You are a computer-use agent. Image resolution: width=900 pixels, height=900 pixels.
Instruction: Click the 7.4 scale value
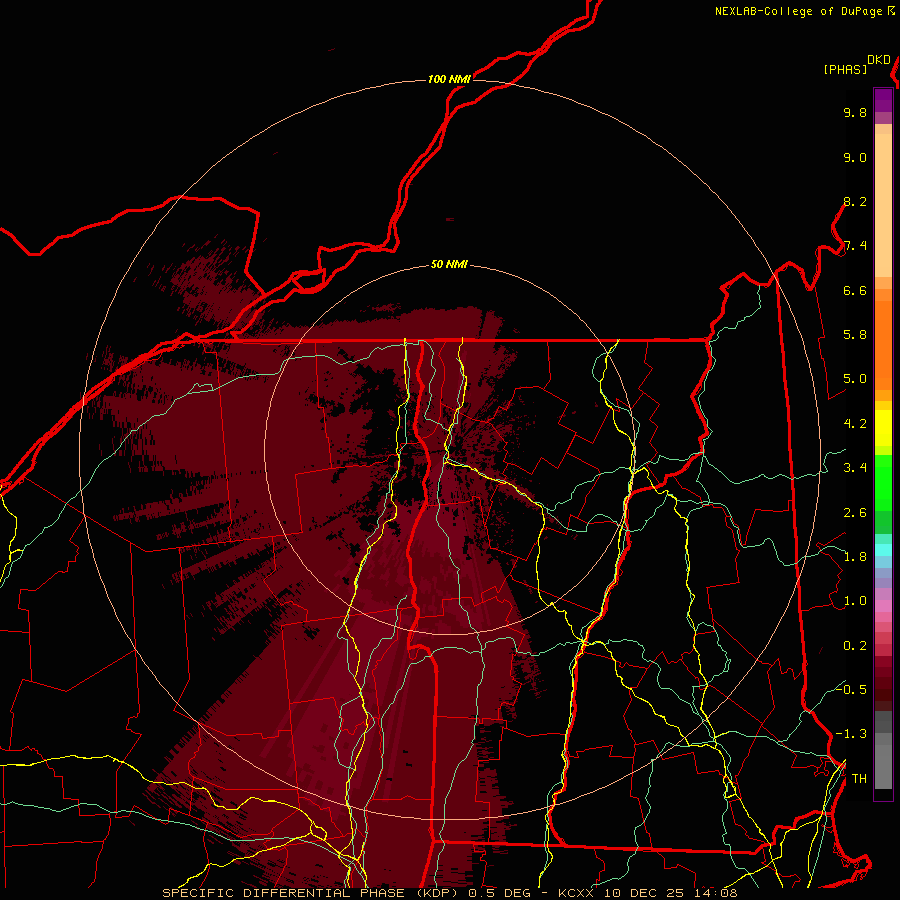(x=855, y=246)
